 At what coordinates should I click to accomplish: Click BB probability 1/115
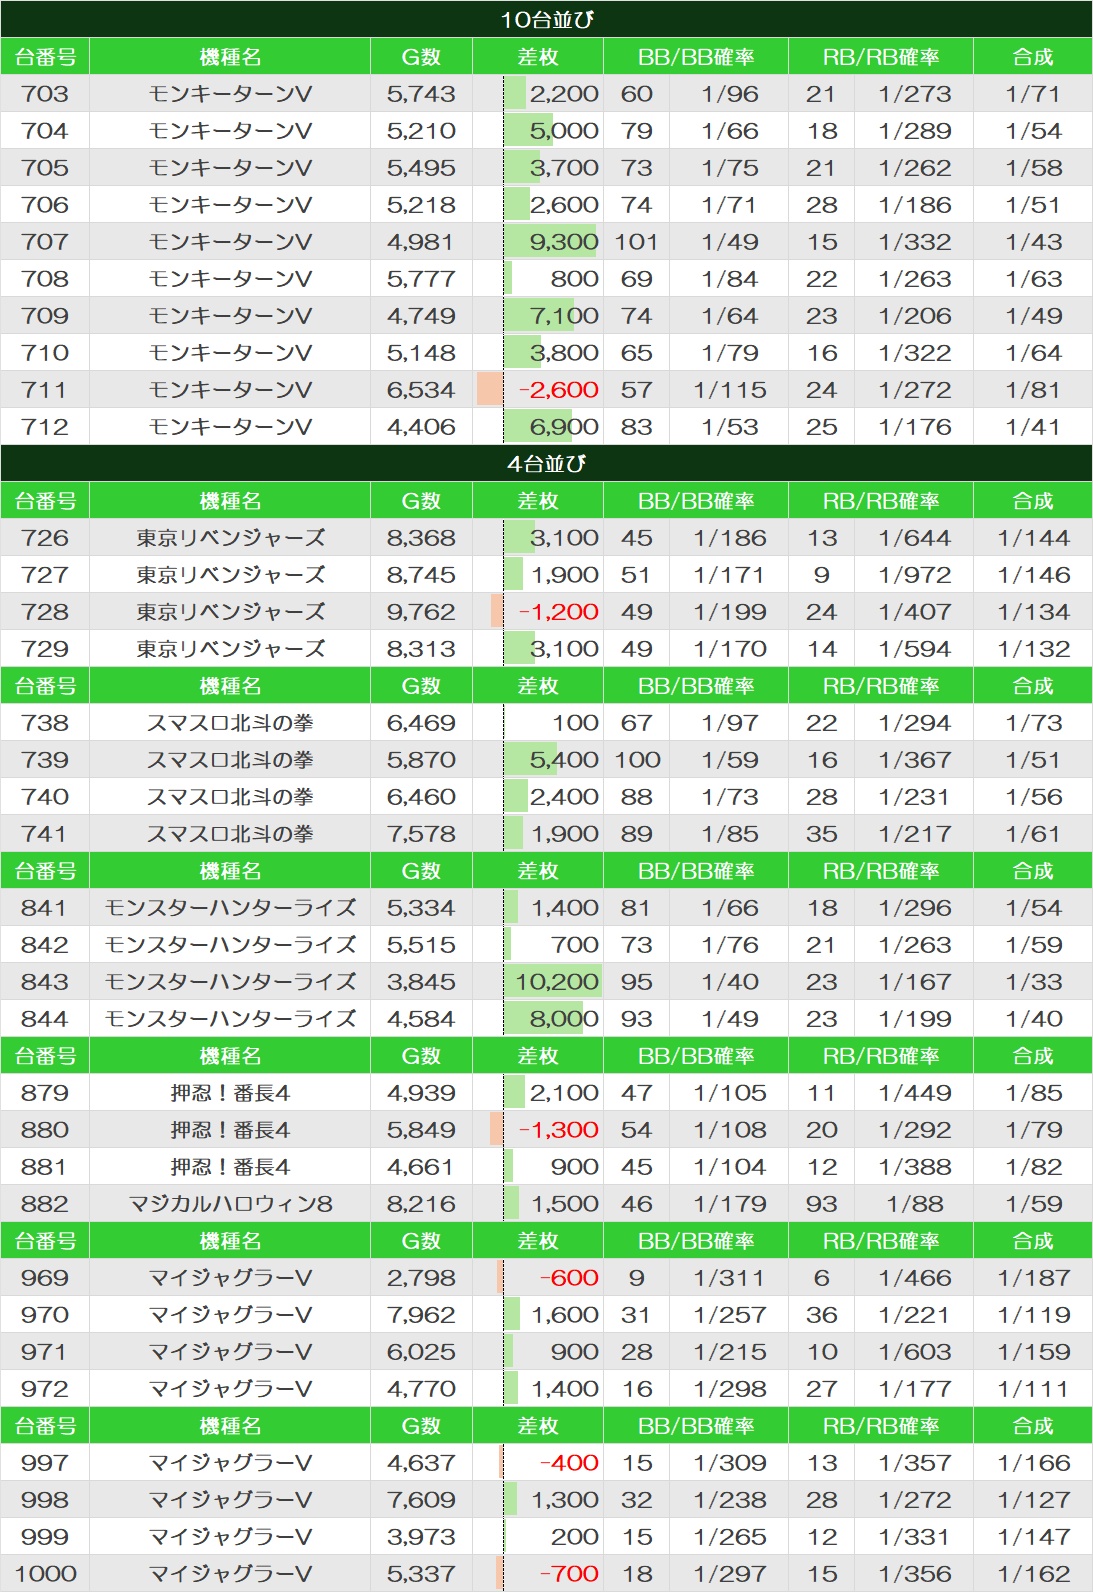[x=730, y=390]
